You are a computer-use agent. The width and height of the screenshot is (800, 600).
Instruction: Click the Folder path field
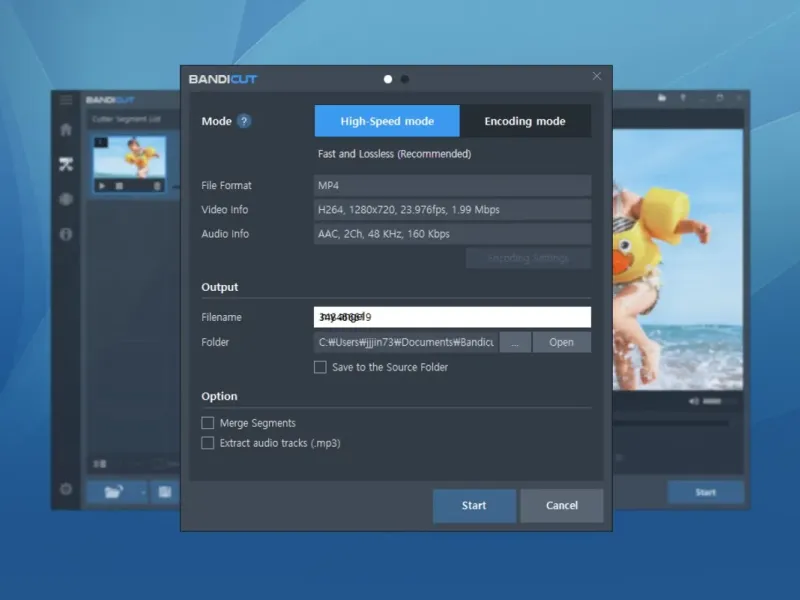[x=406, y=342]
